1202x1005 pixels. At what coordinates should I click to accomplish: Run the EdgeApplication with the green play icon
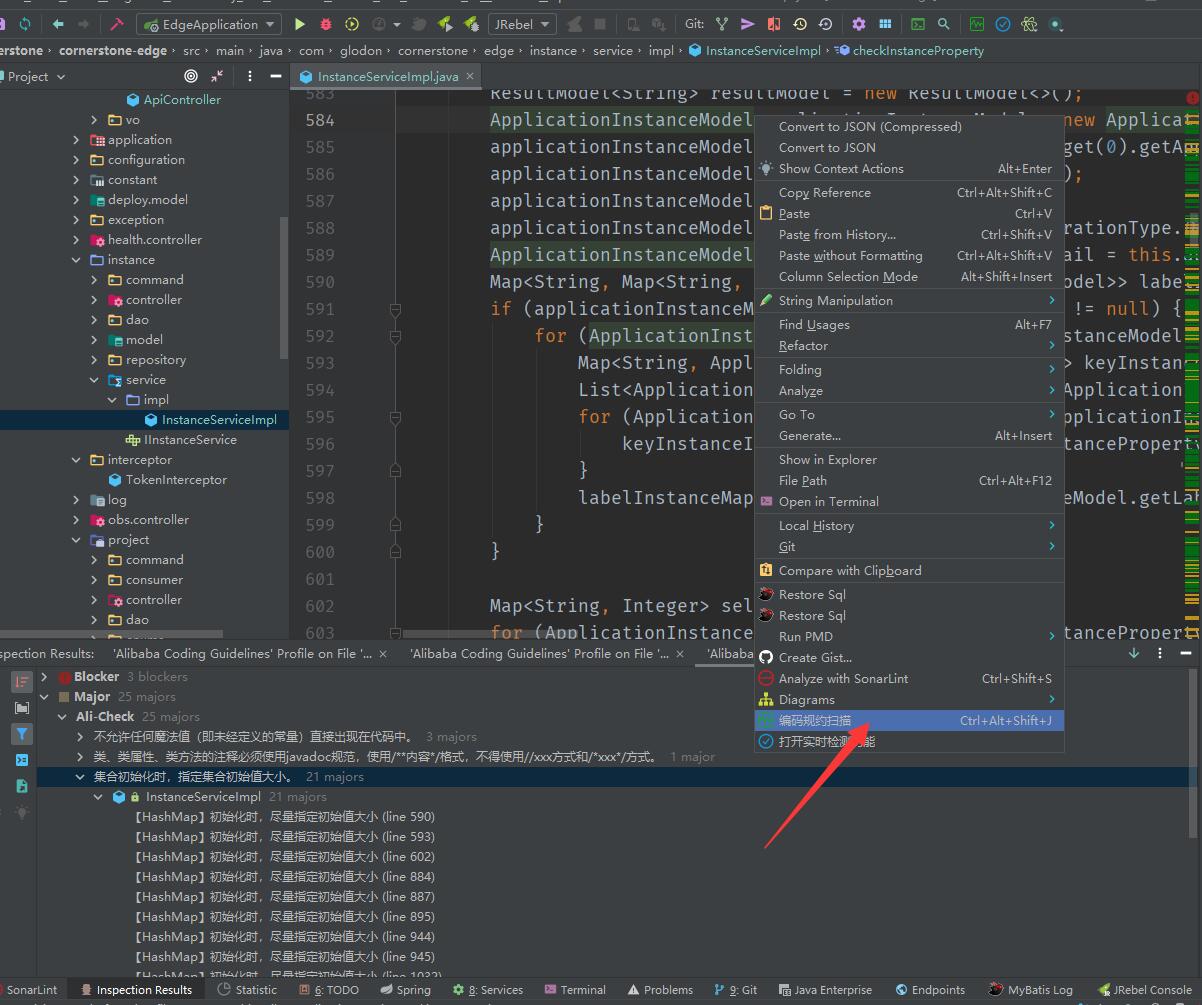tap(299, 23)
